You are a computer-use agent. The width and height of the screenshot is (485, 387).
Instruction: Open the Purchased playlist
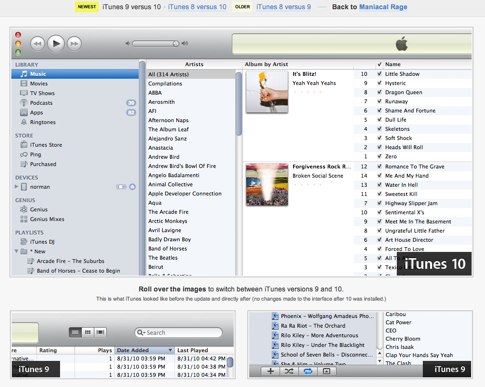point(43,164)
